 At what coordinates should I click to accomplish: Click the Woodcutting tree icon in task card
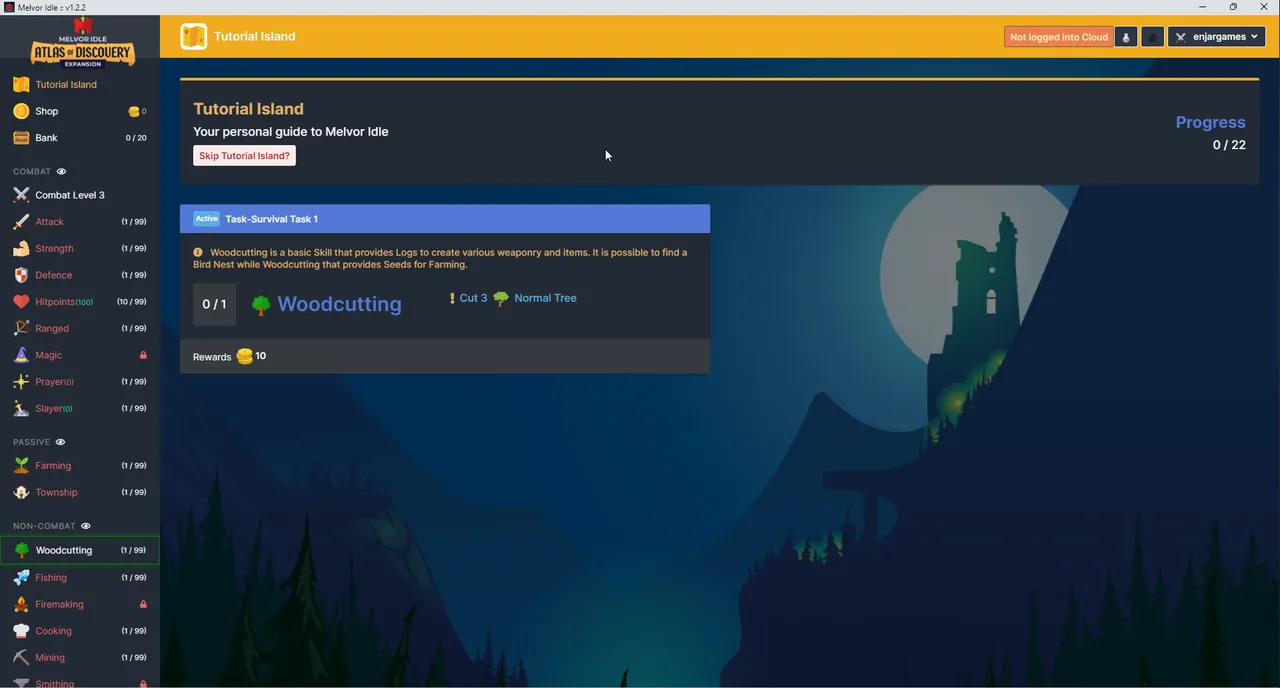261,305
